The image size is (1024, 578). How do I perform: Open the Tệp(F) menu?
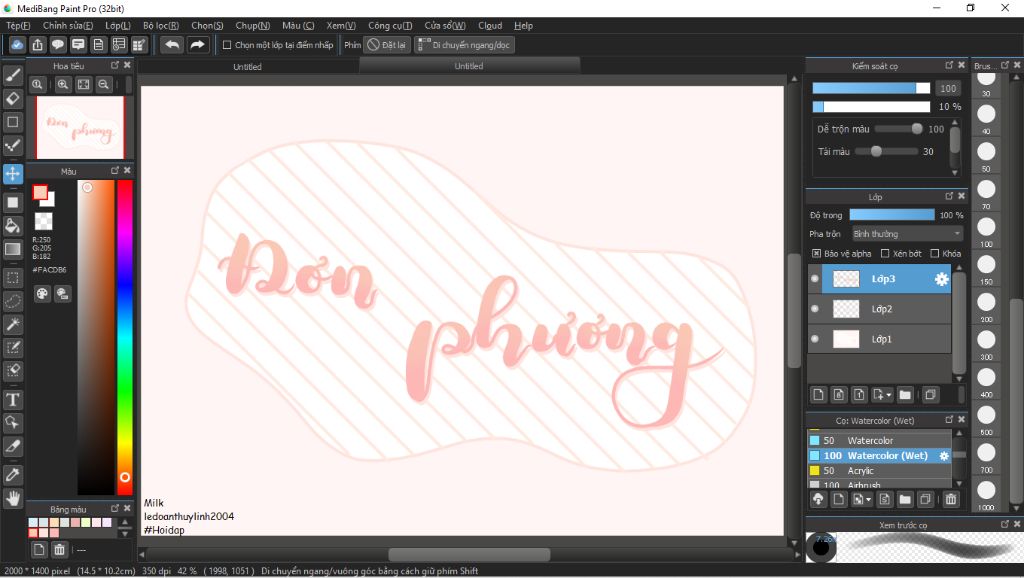point(18,25)
